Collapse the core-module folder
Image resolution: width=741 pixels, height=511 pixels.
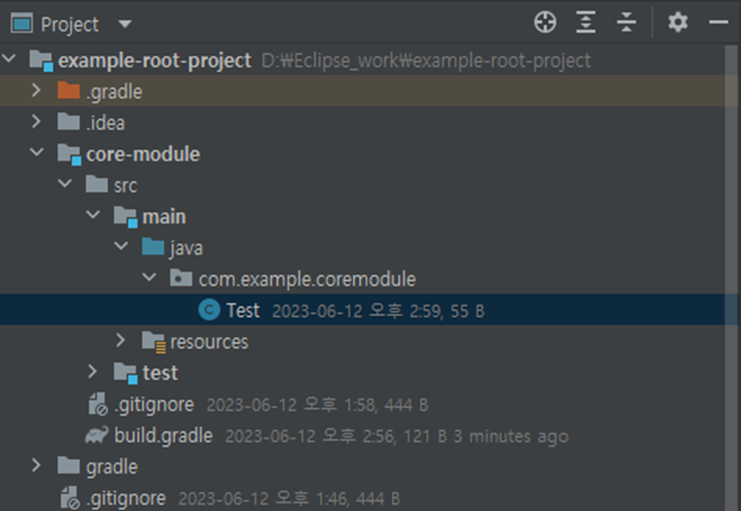(37, 154)
